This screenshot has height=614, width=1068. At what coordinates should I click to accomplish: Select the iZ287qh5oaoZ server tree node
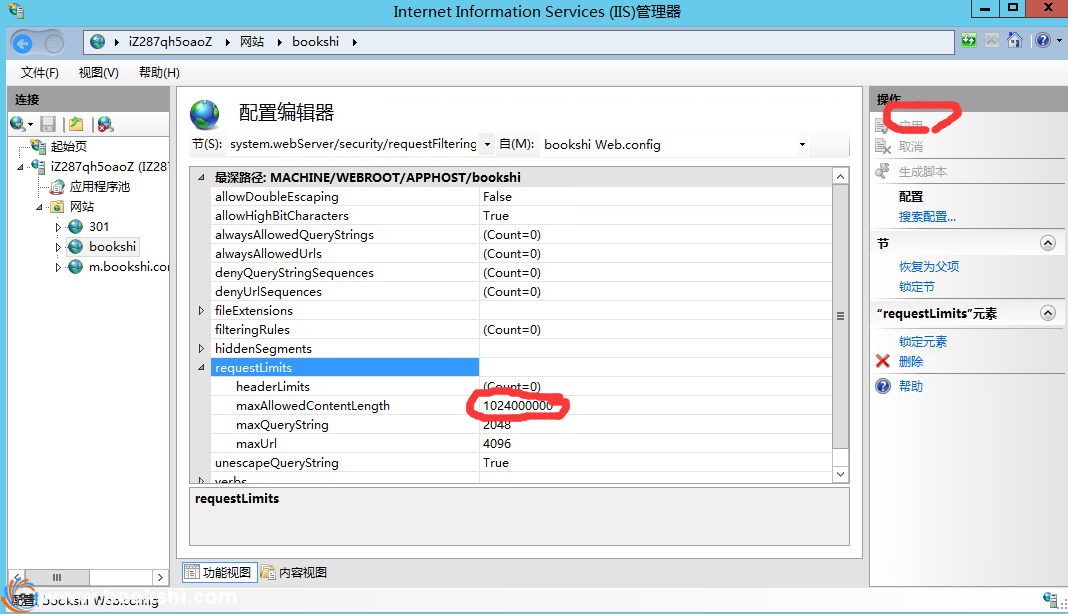(x=109, y=166)
